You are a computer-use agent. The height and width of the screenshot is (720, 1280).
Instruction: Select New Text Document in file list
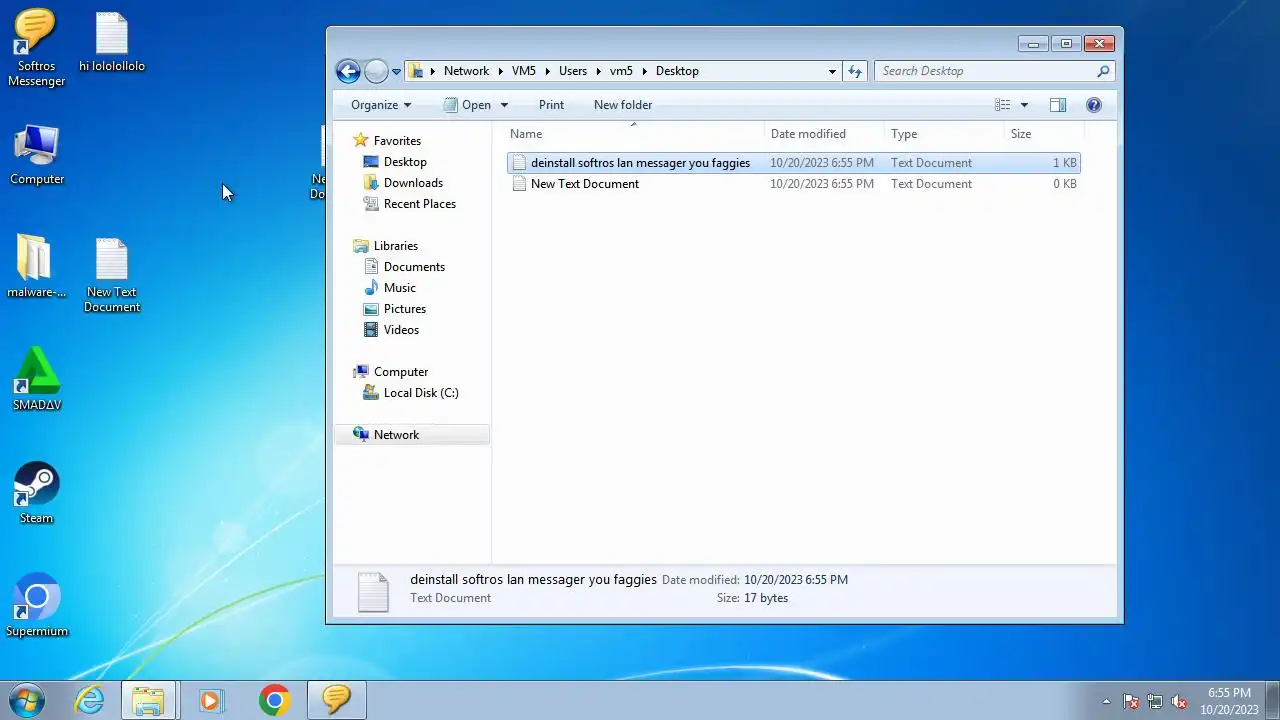coord(794,184)
